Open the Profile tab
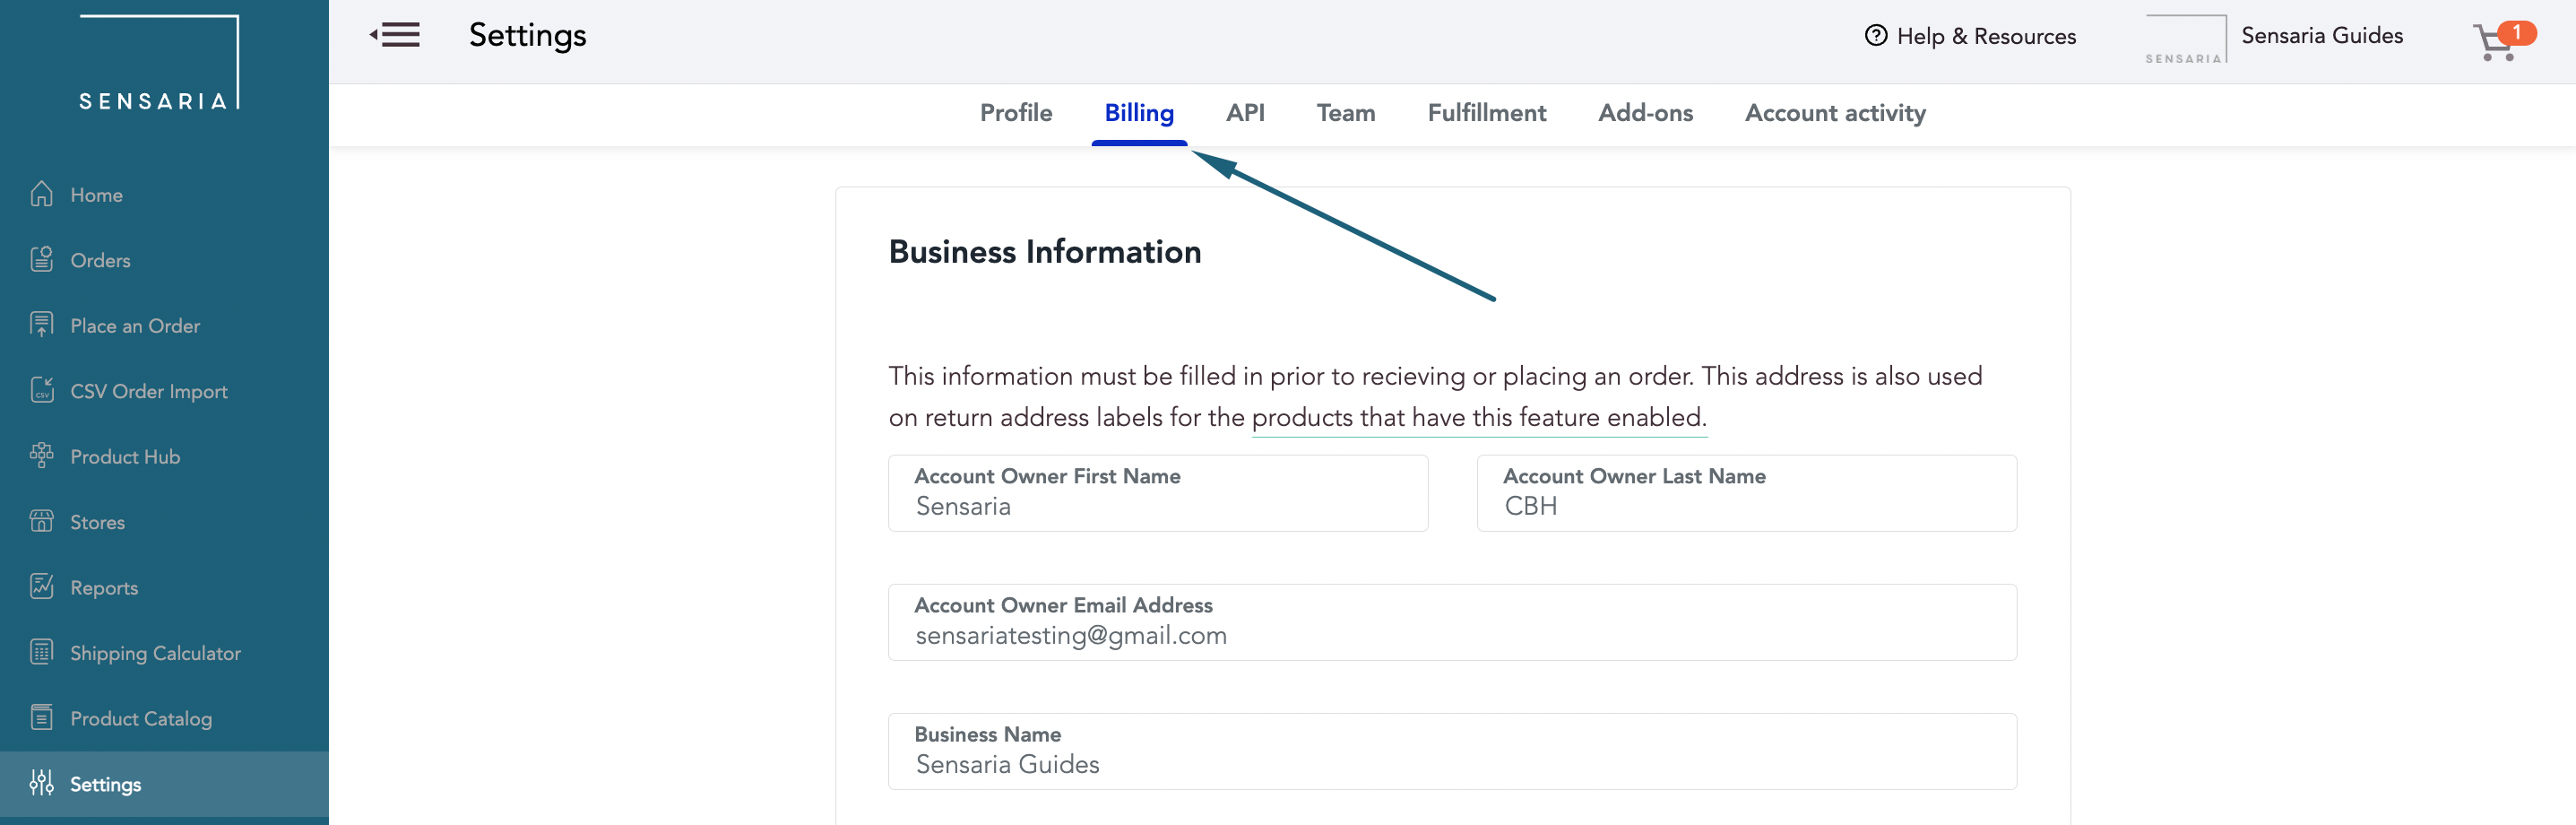Screen dimensions: 2576x825 click(1016, 113)
